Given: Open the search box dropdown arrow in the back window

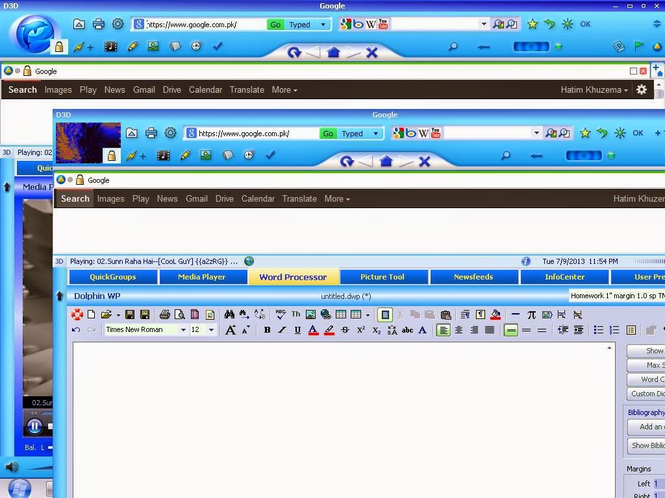Looking at the screenshot, I should click(x=484, y=24).
